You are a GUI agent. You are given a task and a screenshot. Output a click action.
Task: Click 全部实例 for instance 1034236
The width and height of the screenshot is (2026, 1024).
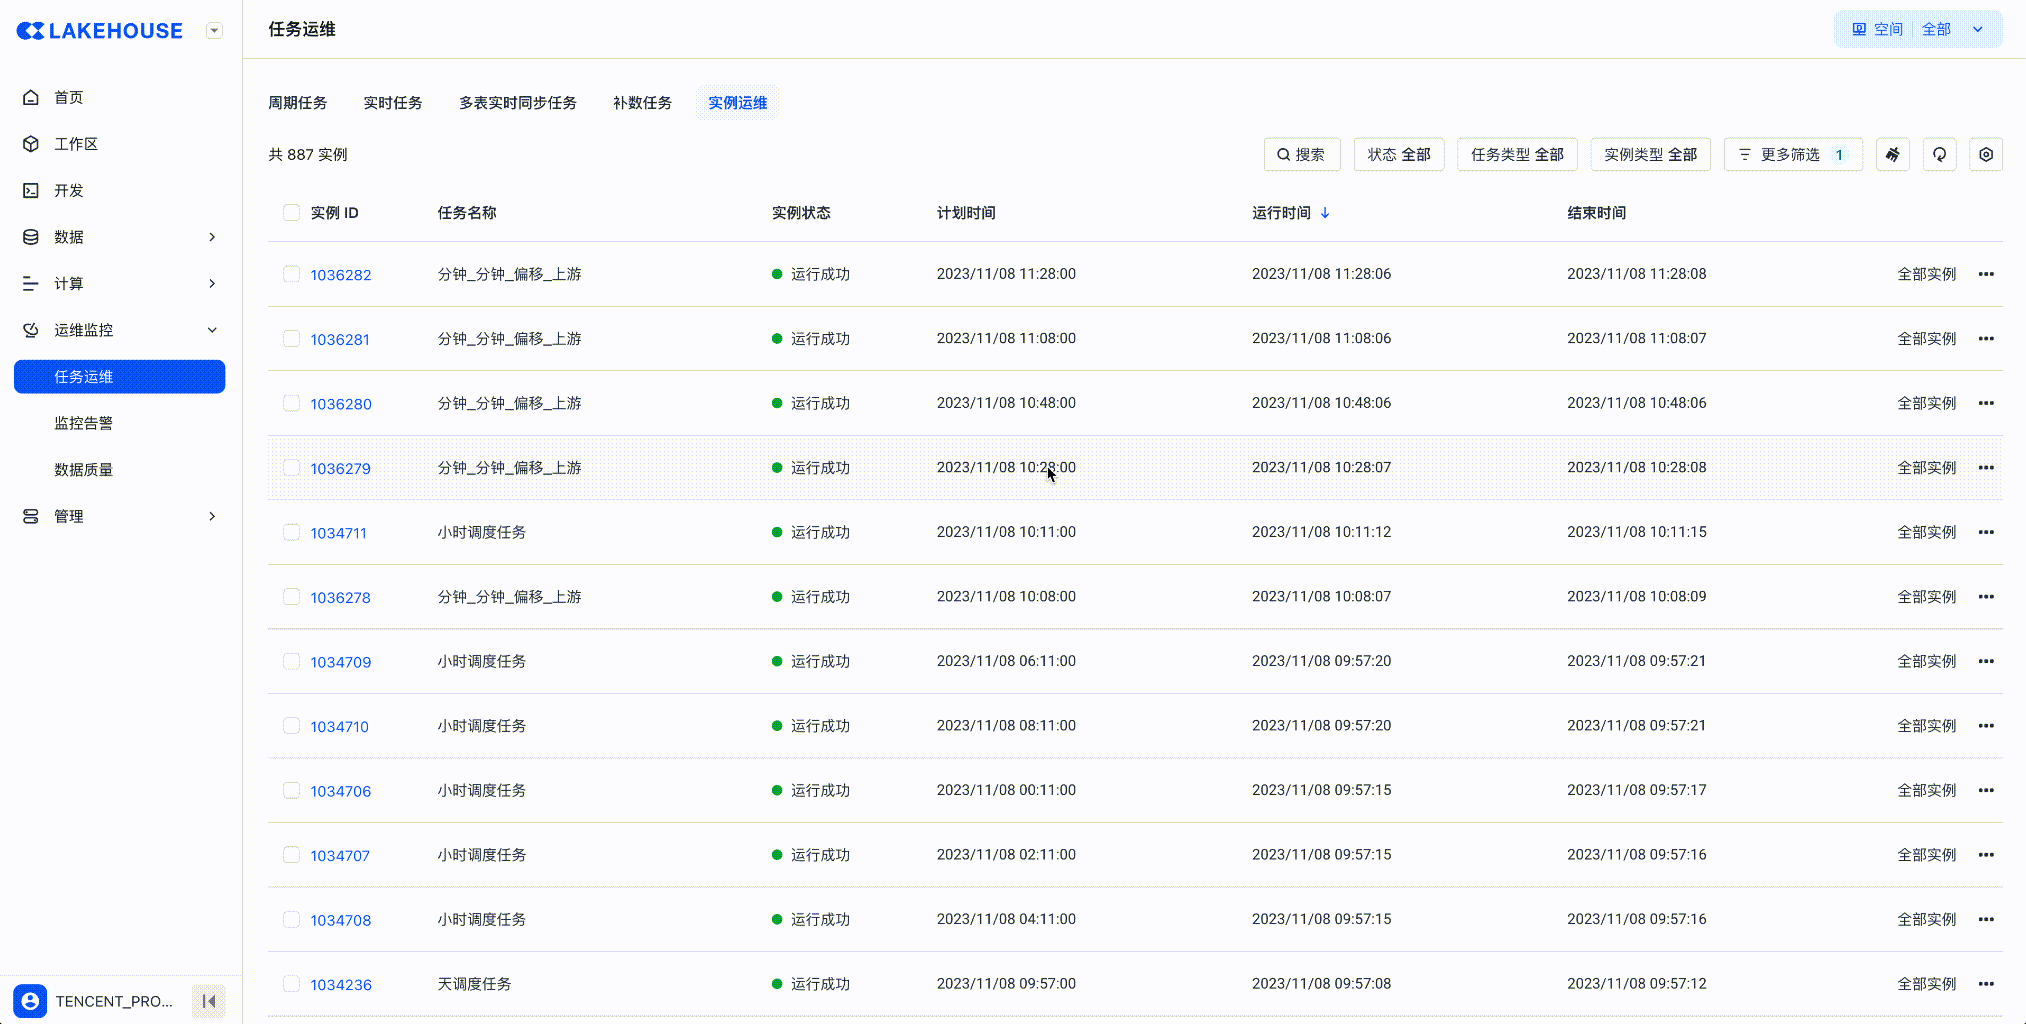click(1926, 984)
